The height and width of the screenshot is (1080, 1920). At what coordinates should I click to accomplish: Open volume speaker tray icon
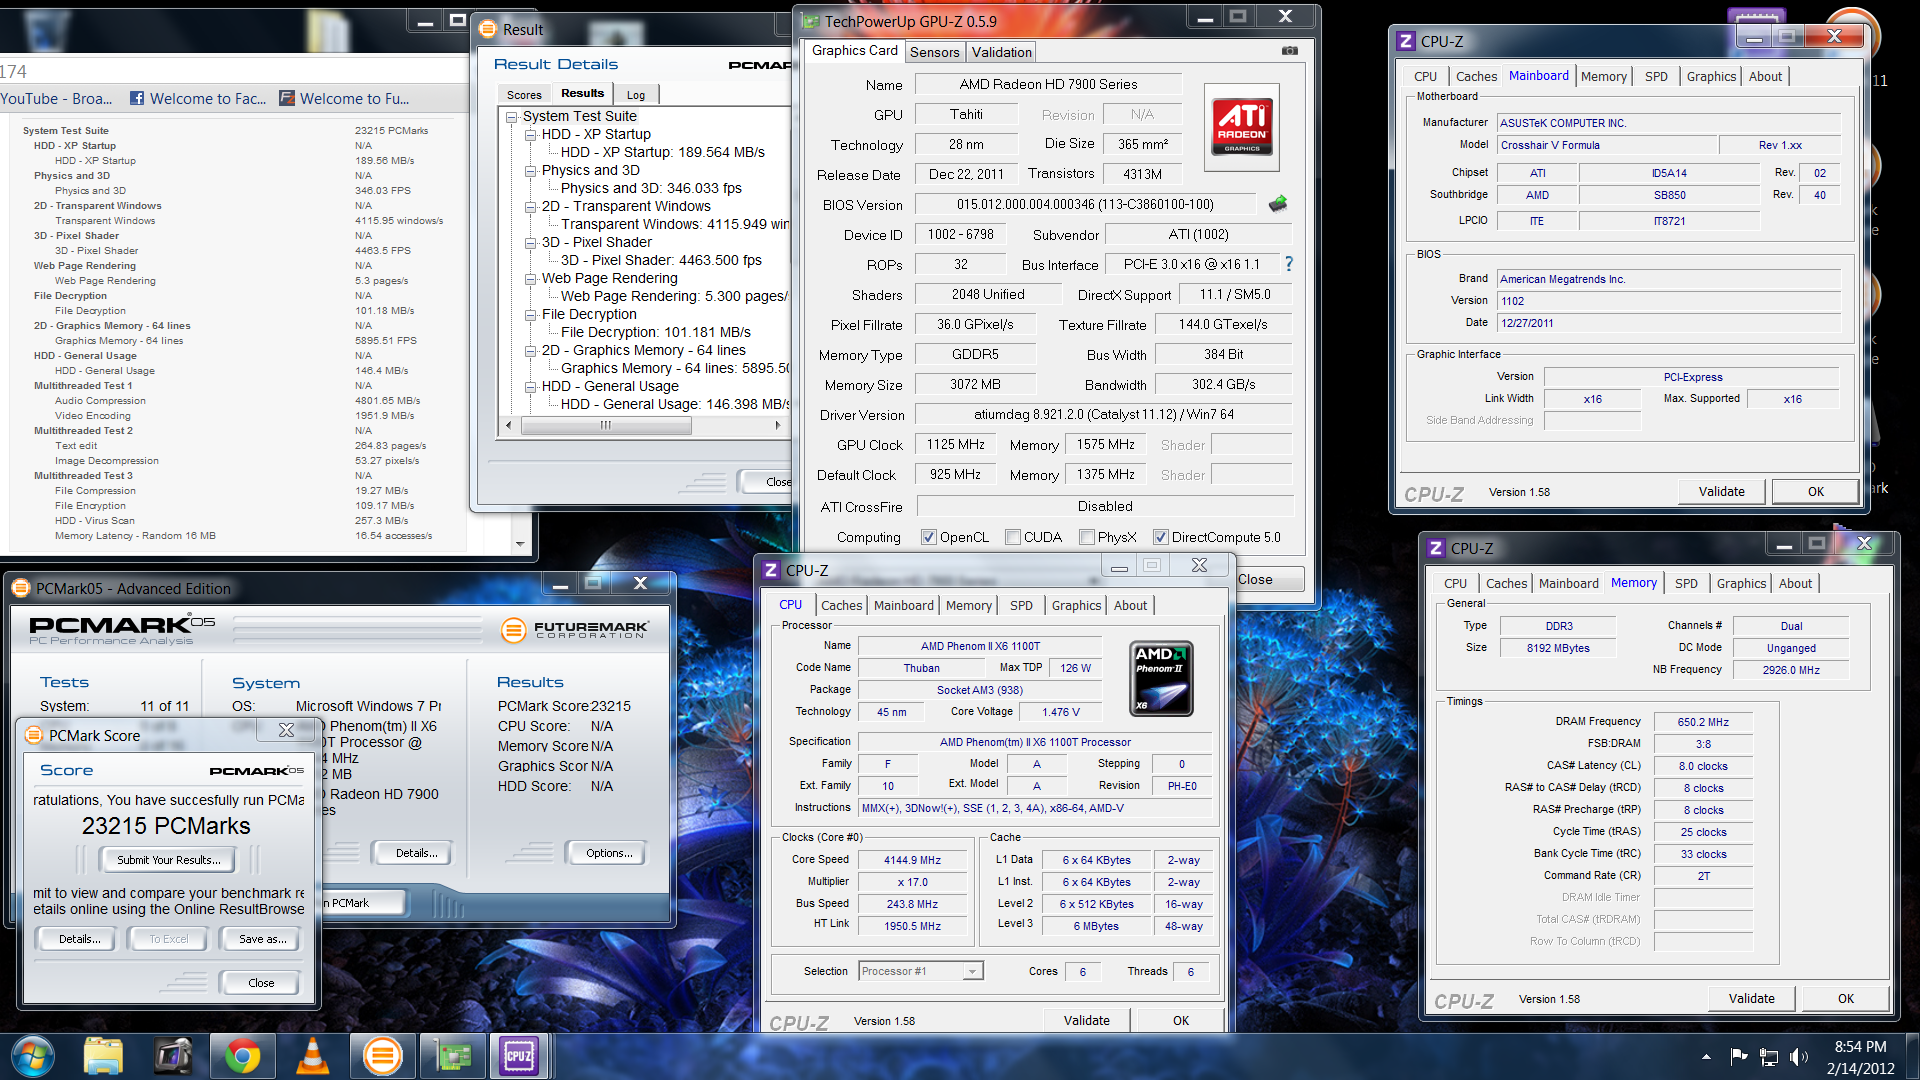pyautogui.click(x=1799, y=1056)
